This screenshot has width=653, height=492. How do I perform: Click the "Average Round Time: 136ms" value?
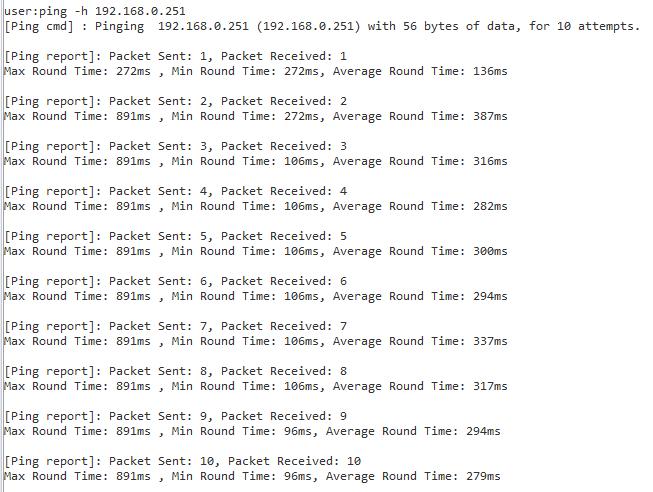(x=420, y=71)
